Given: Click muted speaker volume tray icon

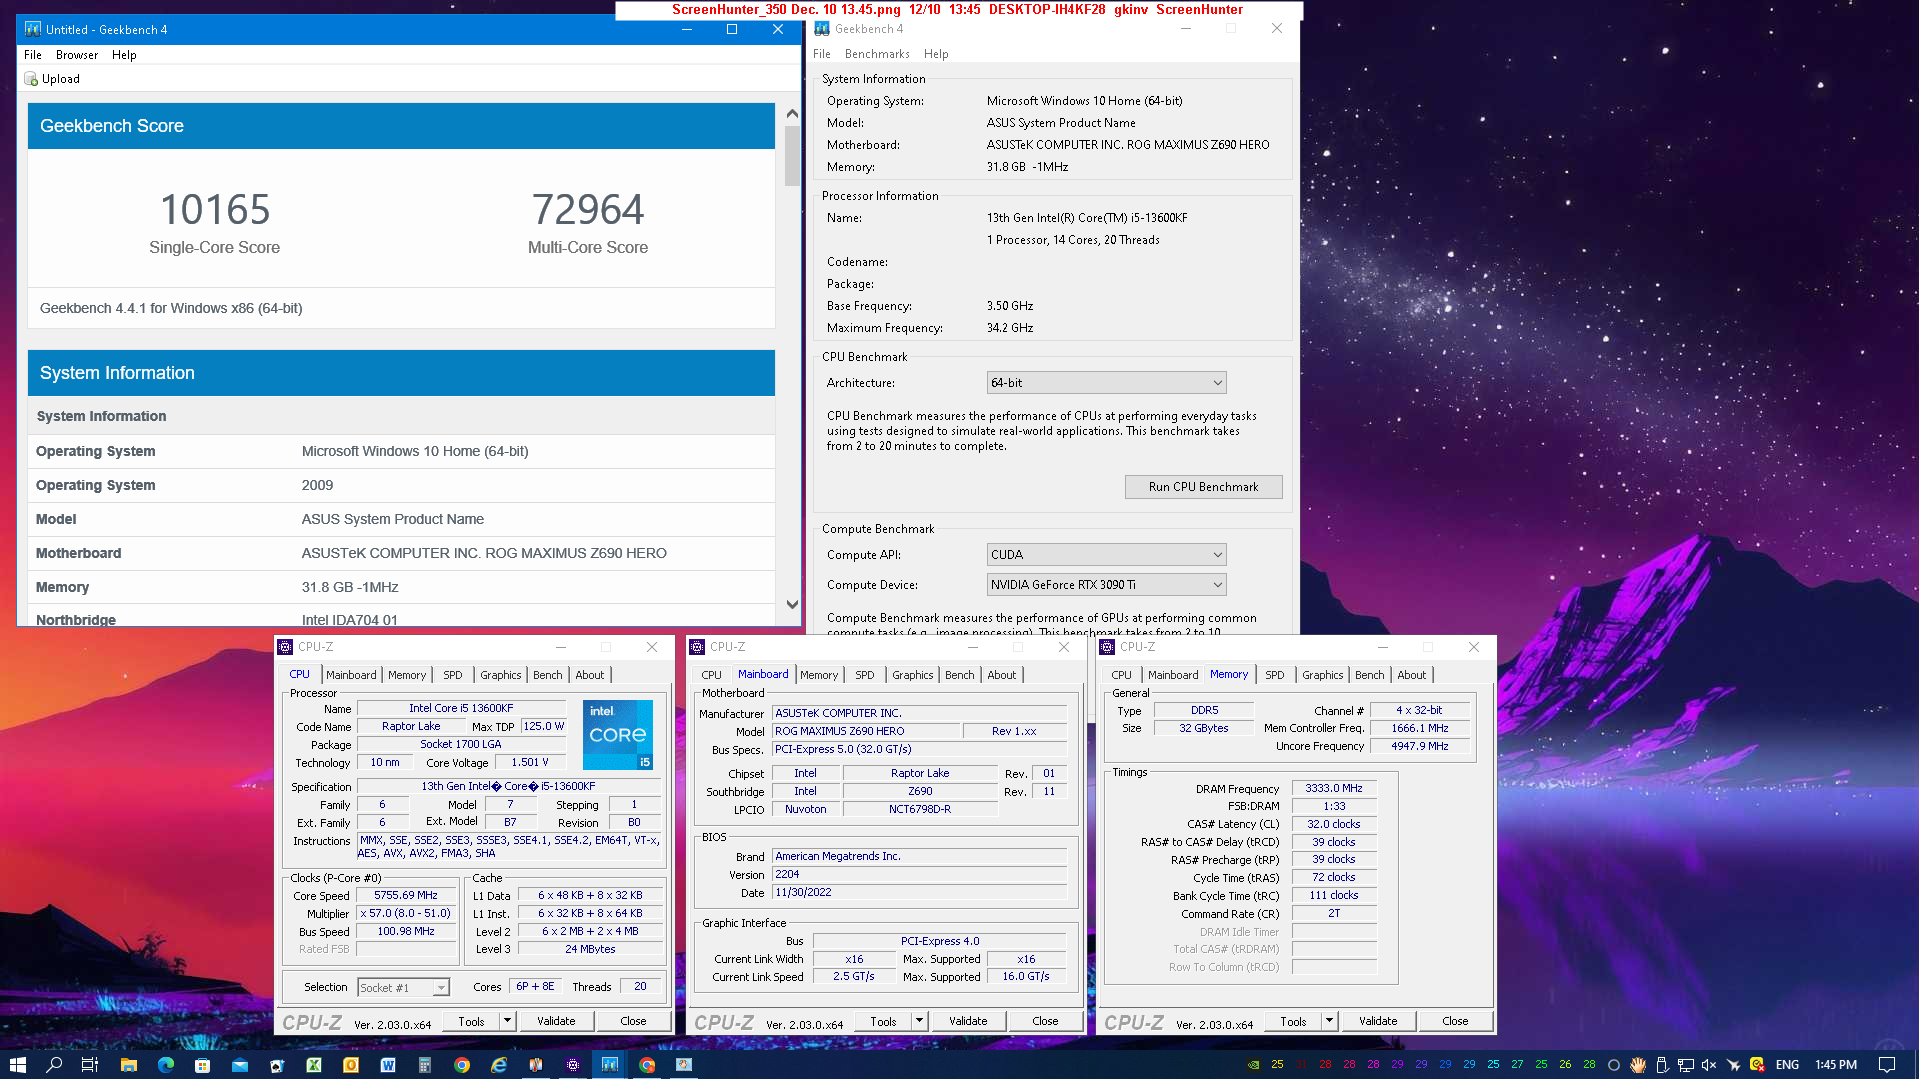Looking at the screenshot, I should (1709, 1065).
